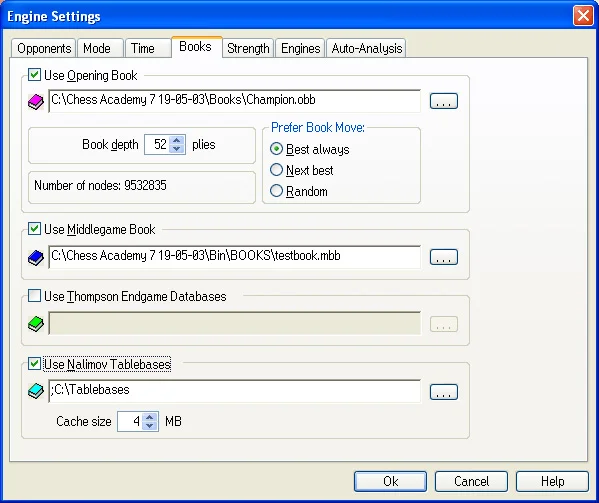Image resolution: width=599 pixels, height=503 pixels.
Task: Click the opening book path field
Action: click(235, 101)
